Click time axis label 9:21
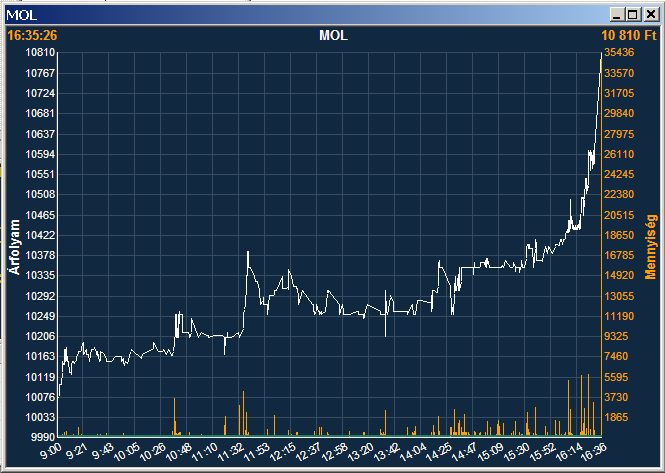665x473 pixels. tap(77, 451)
